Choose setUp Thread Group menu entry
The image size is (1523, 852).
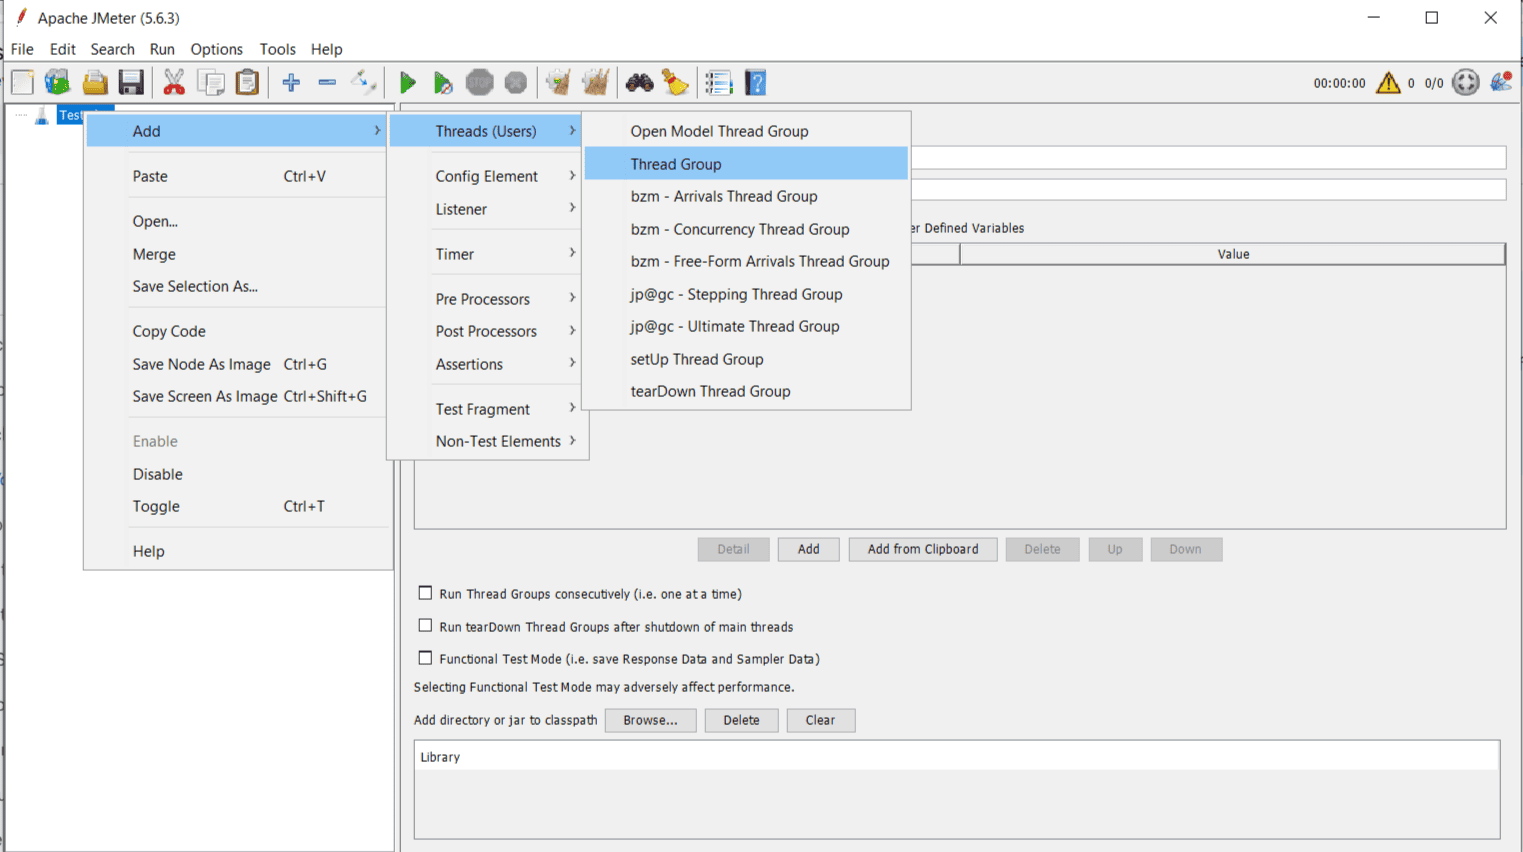click(697, 359)
